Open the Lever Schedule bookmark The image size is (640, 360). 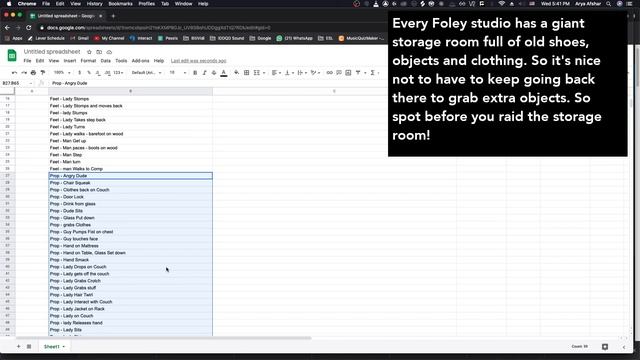(46, 38)
